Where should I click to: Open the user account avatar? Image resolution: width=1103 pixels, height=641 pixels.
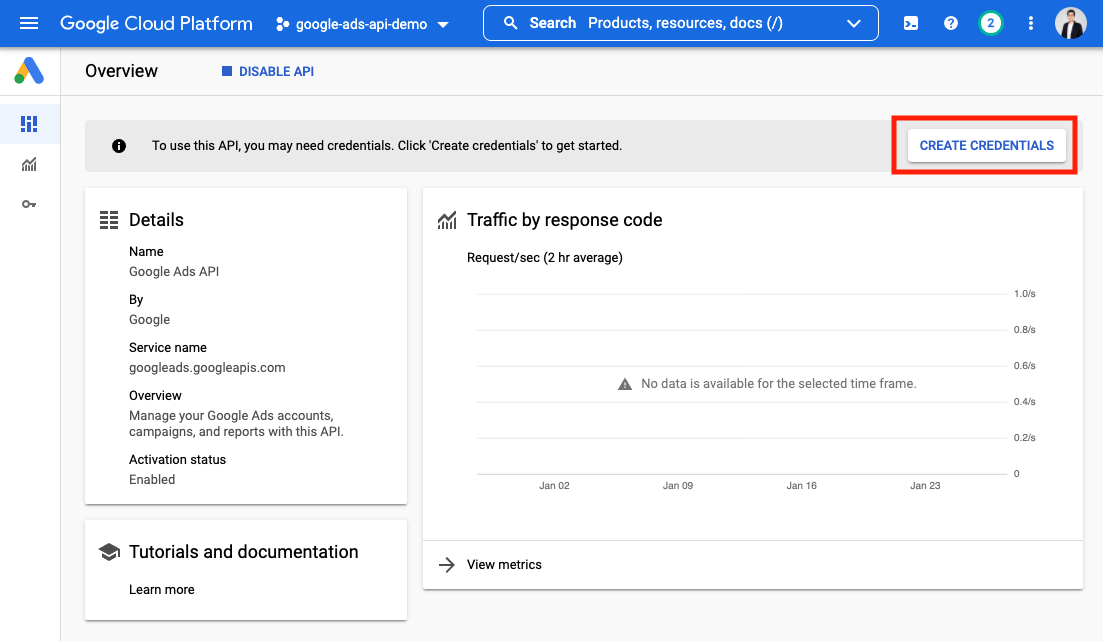point(1071,23)
